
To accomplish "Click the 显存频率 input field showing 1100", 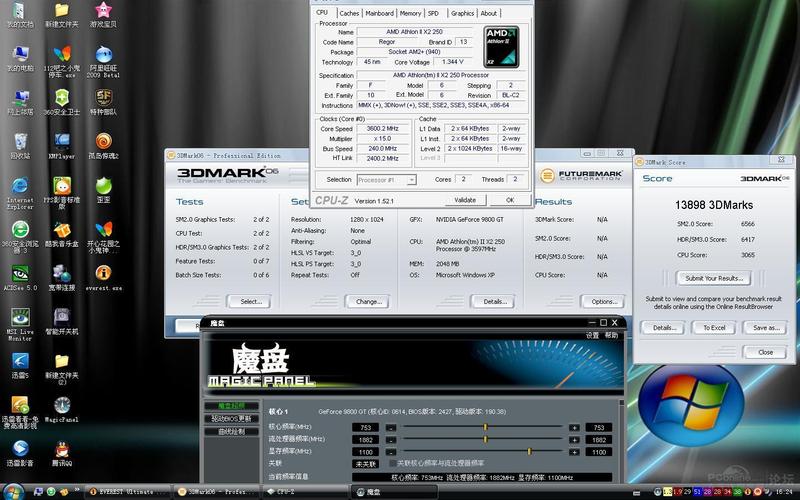I will tap(365, 452).
